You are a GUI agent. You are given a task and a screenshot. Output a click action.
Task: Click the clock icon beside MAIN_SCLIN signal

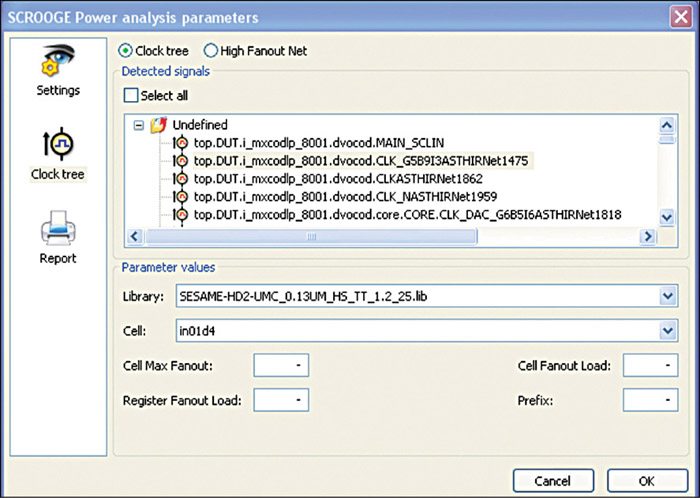point(181,143)
